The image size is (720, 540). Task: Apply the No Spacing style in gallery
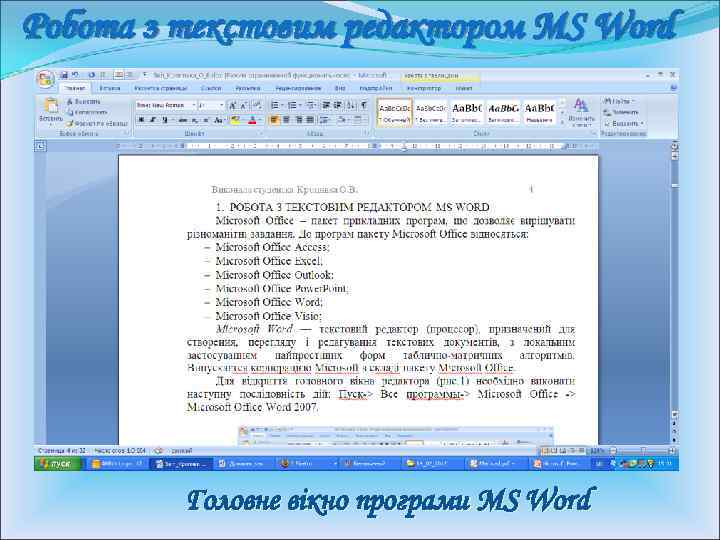coord(431,112)
